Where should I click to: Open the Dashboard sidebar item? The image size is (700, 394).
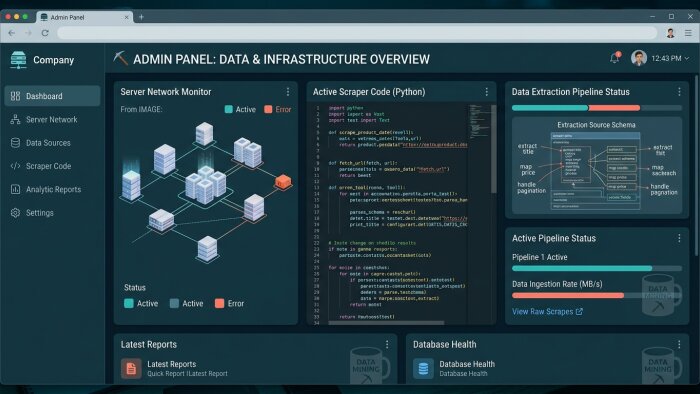[x=52, y=96]
